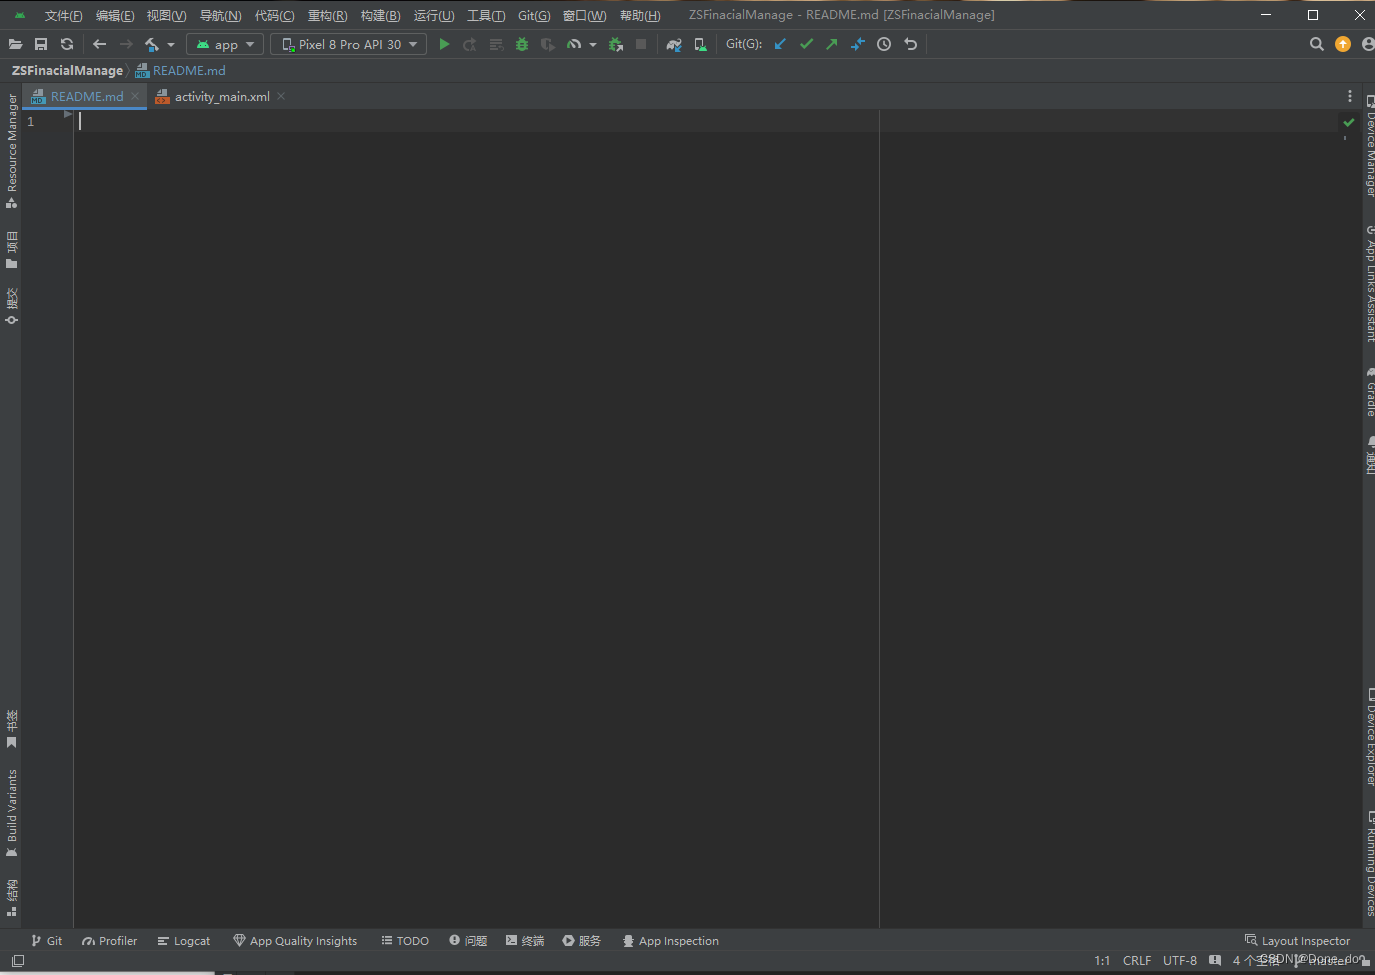This screenshot has height=975, width=1375.
Task: Click the account avatar icon
Action: tap(1368, 44)
